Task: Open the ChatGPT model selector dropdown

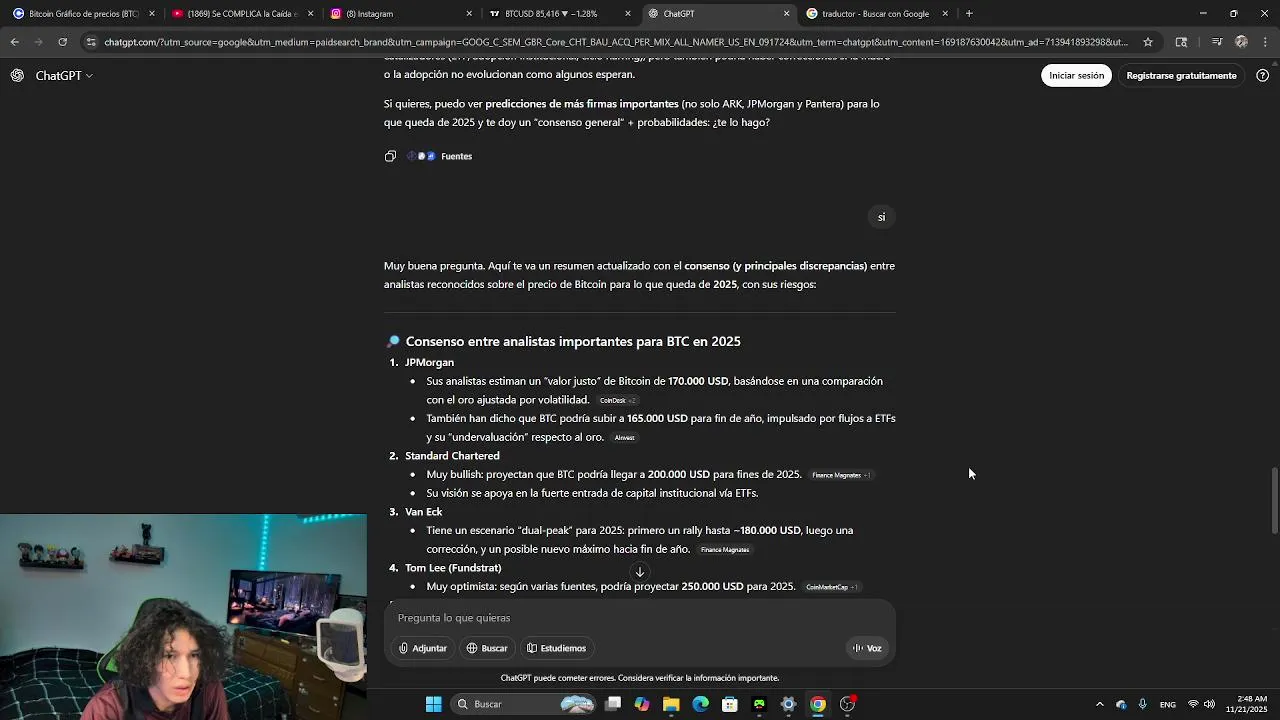Action: tap(64, 76)
